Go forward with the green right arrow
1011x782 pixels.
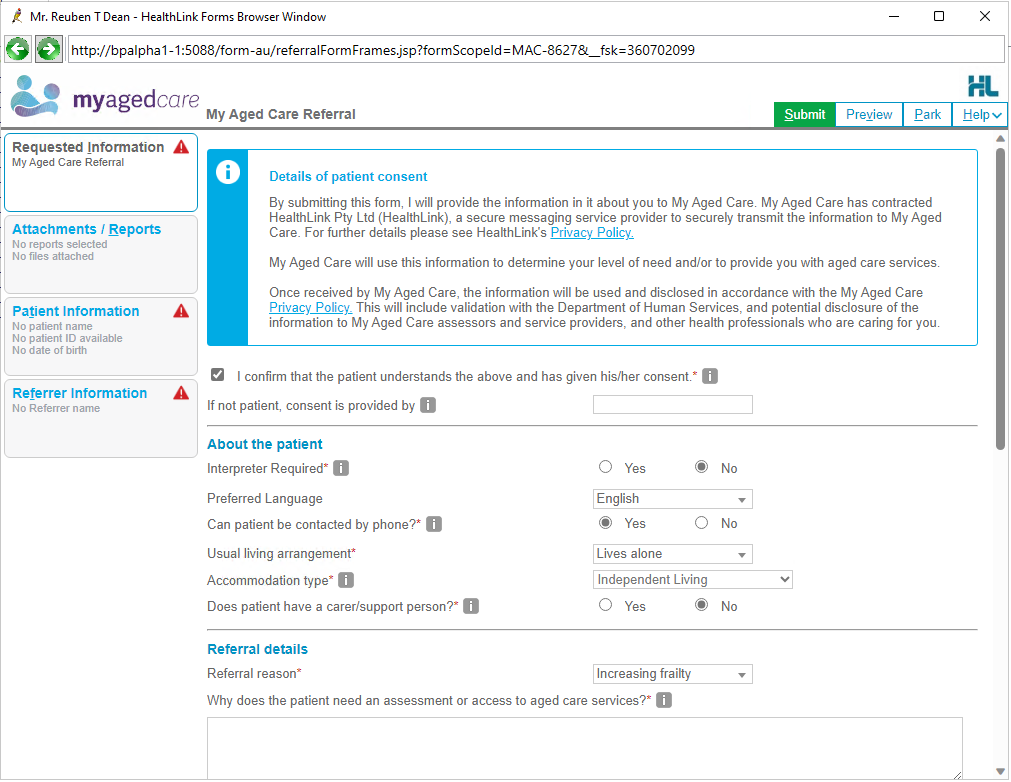click(x=48, y=49)
